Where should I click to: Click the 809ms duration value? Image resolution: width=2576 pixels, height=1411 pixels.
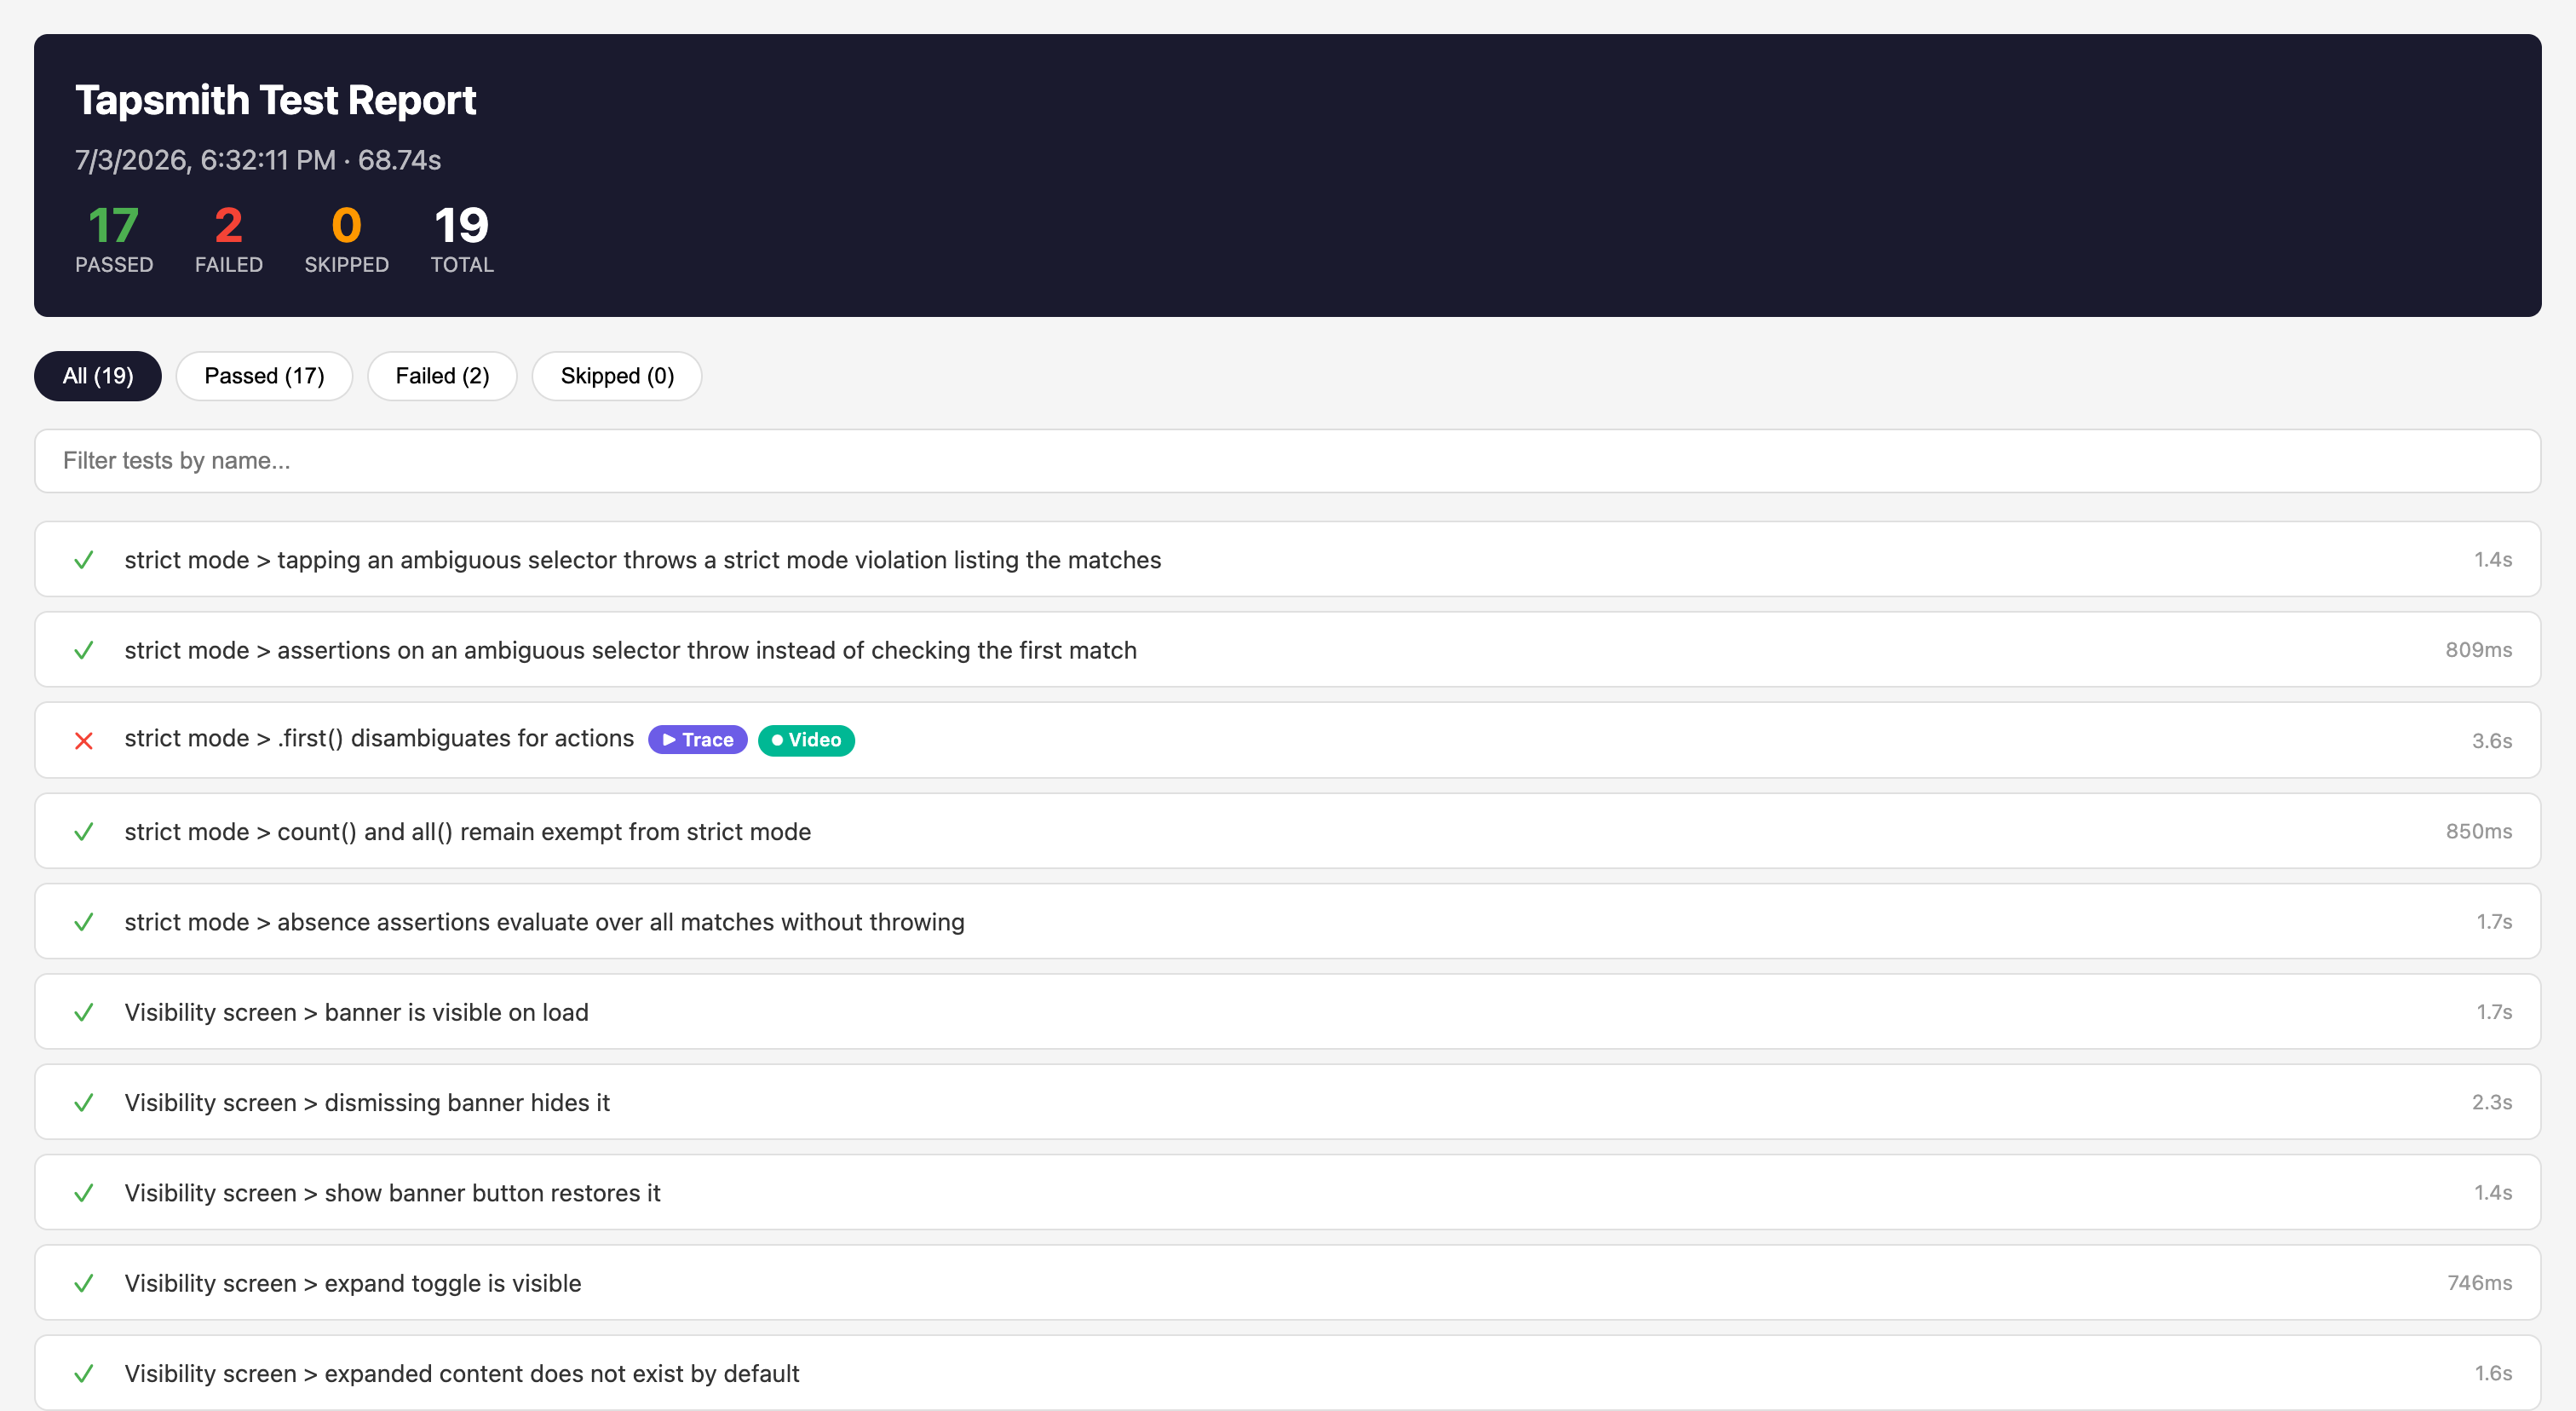(2478, 650)
